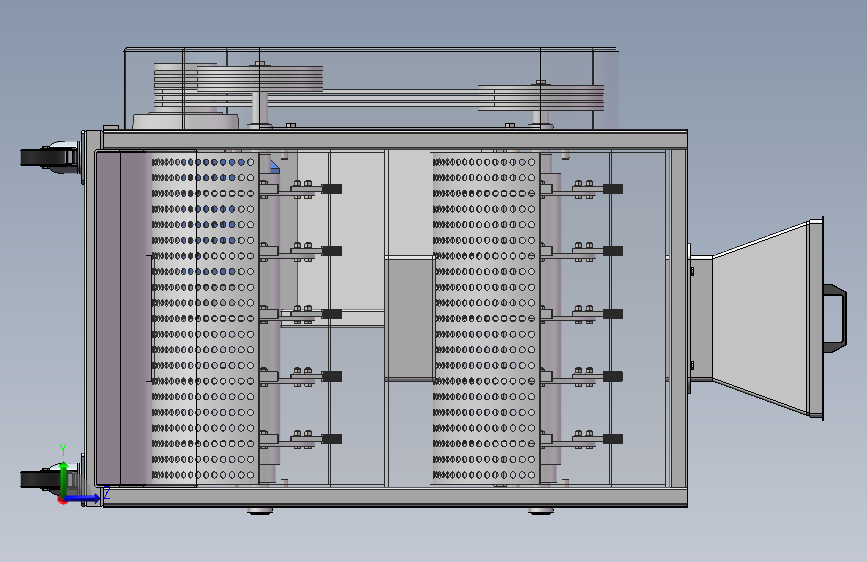Select the dark gray block in the center
This screenshot has height=562, width=867.
[x=410, y=319]
